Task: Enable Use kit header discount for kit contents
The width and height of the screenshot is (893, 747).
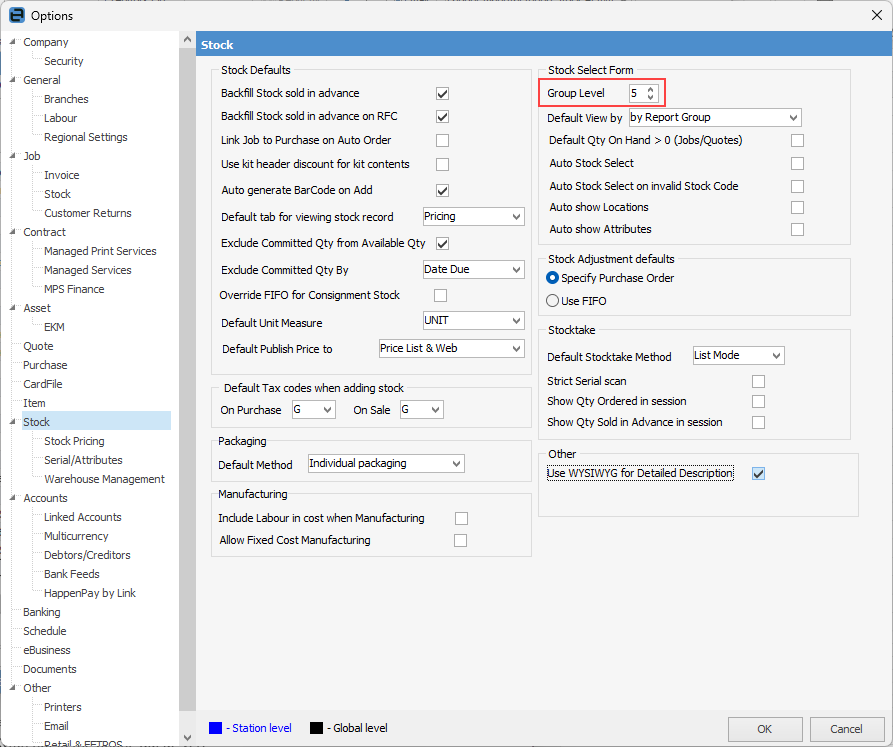Action: [442, 165]
